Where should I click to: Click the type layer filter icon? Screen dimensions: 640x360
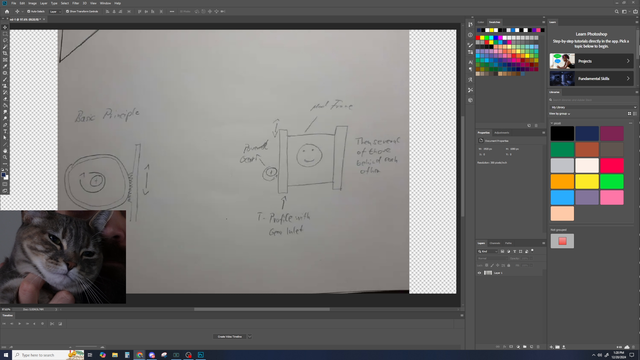tap(515, 251)
